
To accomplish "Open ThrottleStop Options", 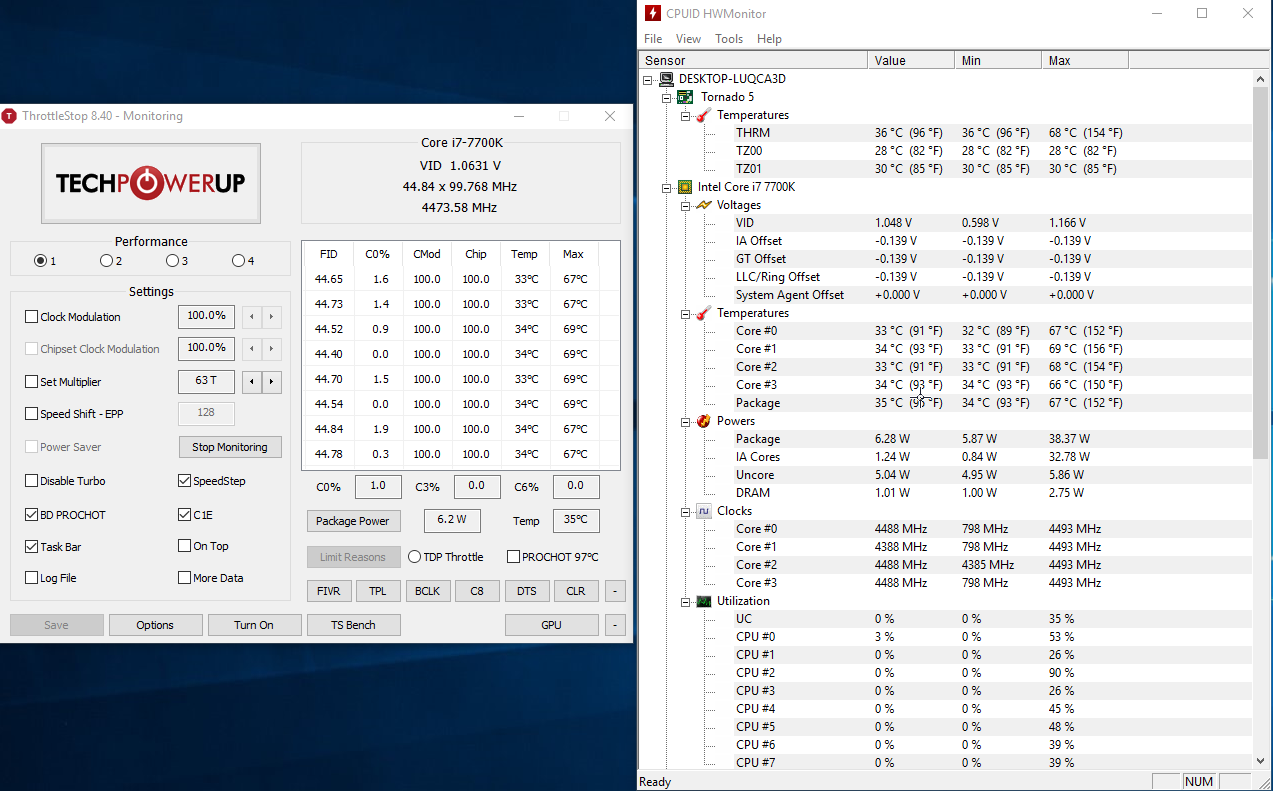I will (155, 625).
